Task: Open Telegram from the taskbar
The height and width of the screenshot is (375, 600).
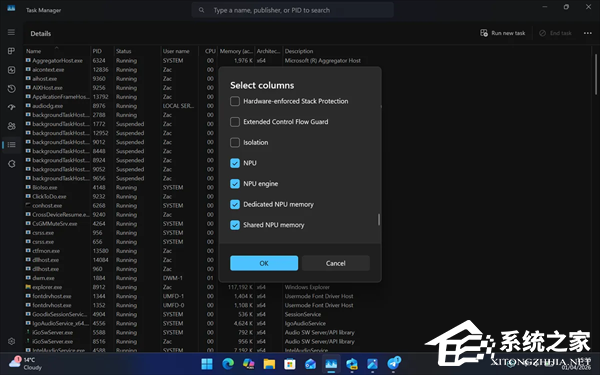Action: click(x=393, y=364)
